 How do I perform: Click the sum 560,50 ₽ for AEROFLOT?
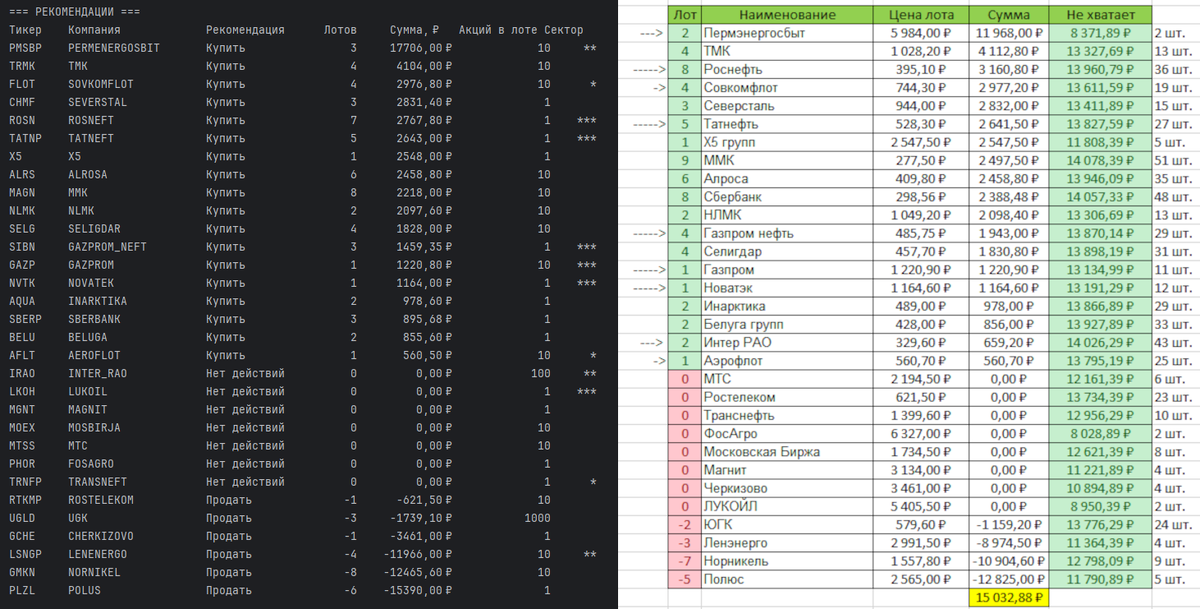tap(427, 355)
